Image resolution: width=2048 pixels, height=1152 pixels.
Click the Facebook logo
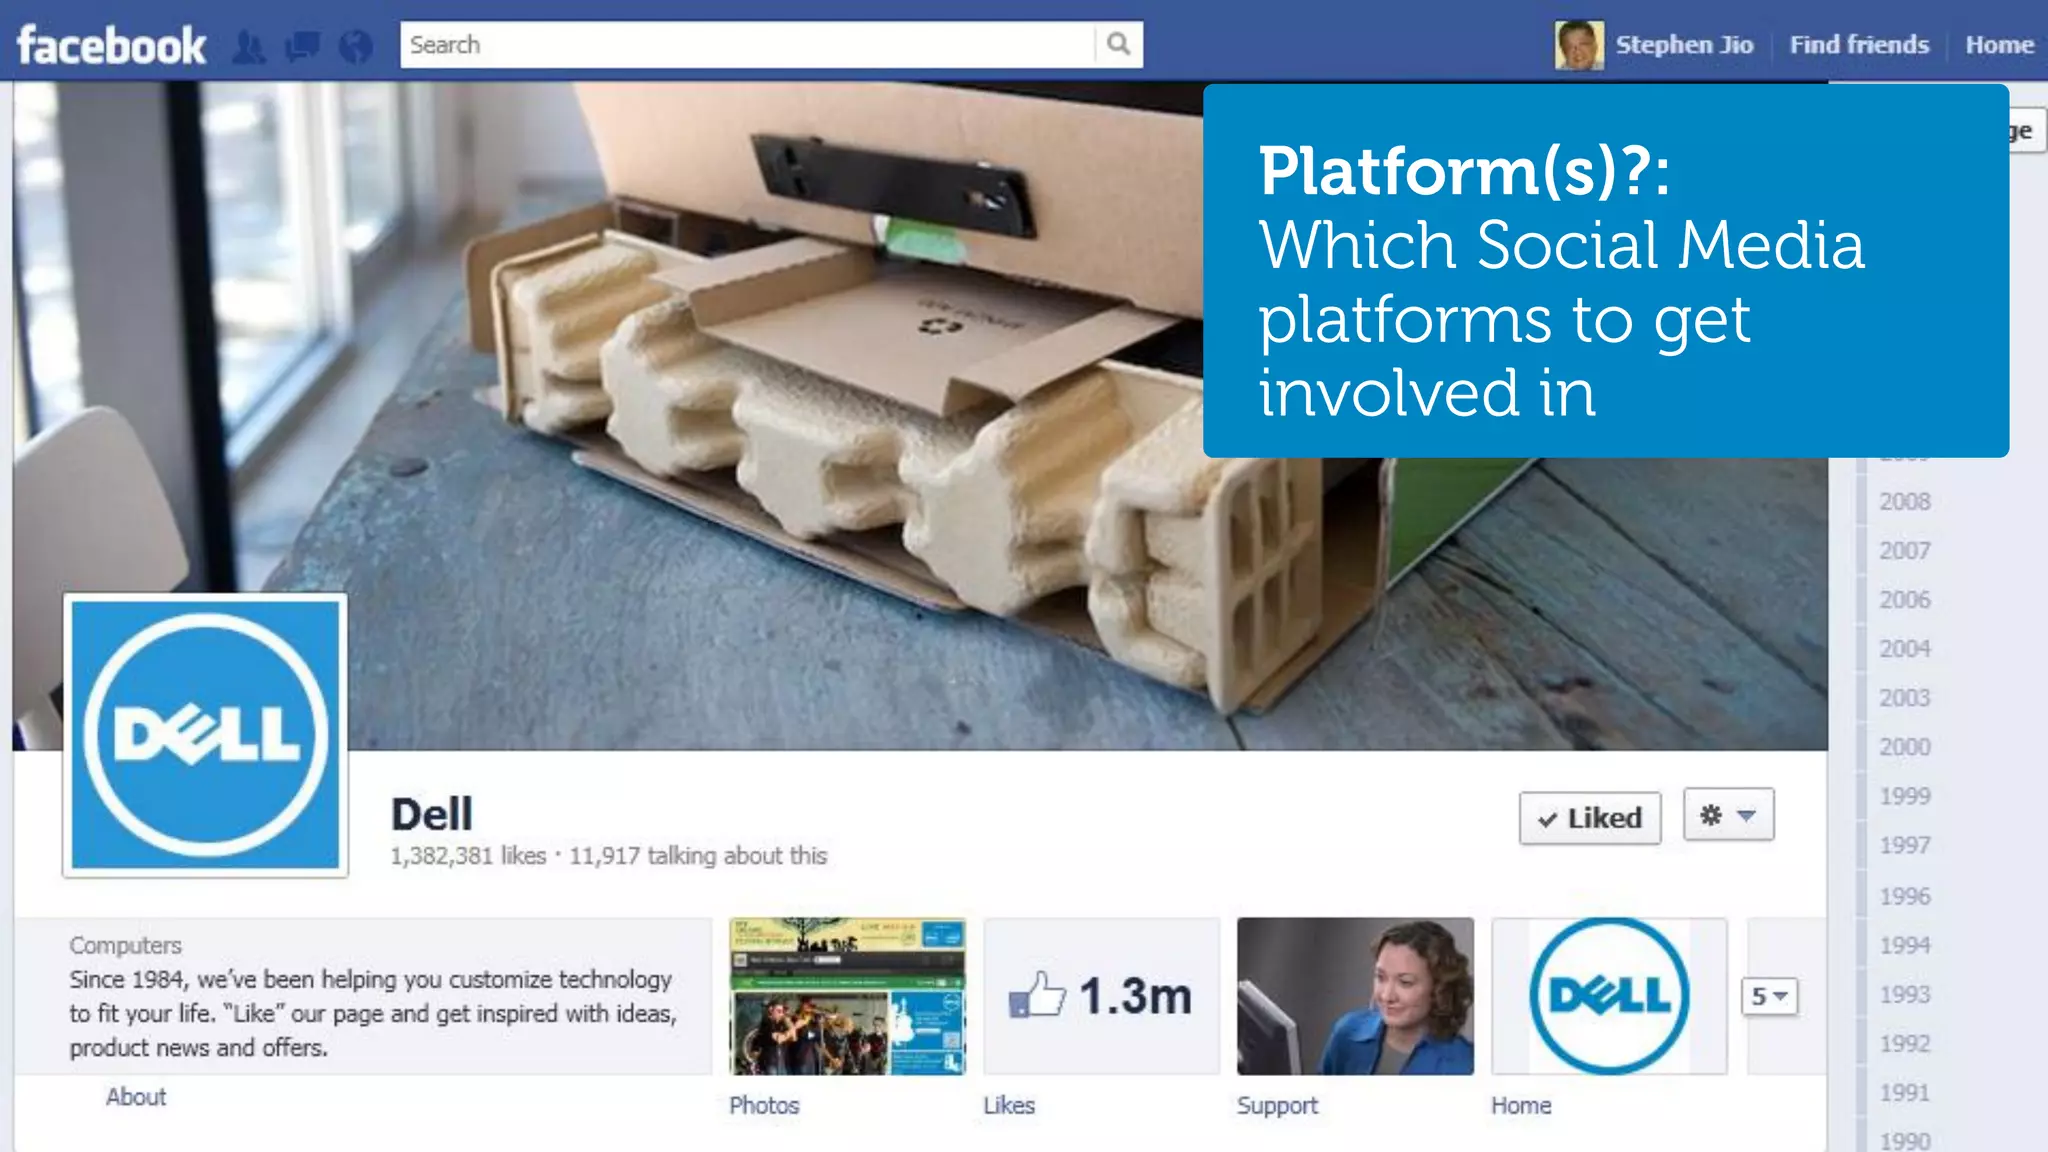[x=111, y=46]
